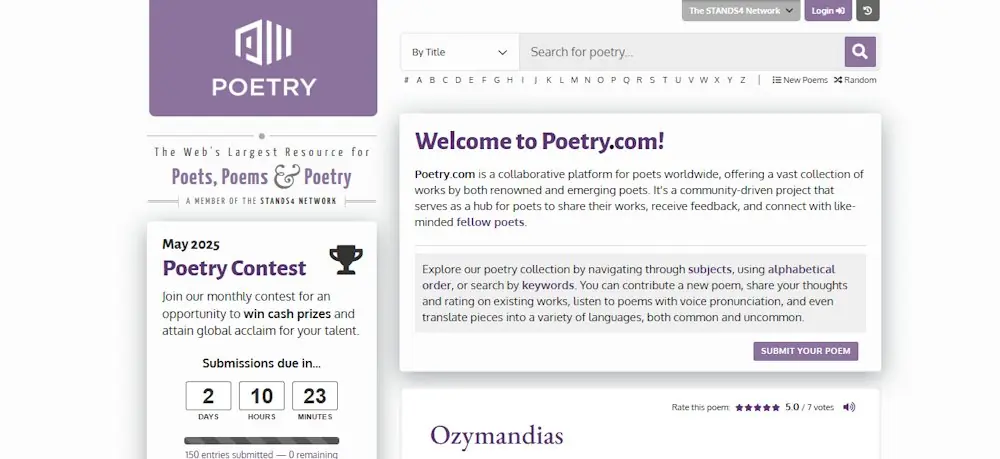
Task: Click the magnifying glass search button
Action: point(860,52)
